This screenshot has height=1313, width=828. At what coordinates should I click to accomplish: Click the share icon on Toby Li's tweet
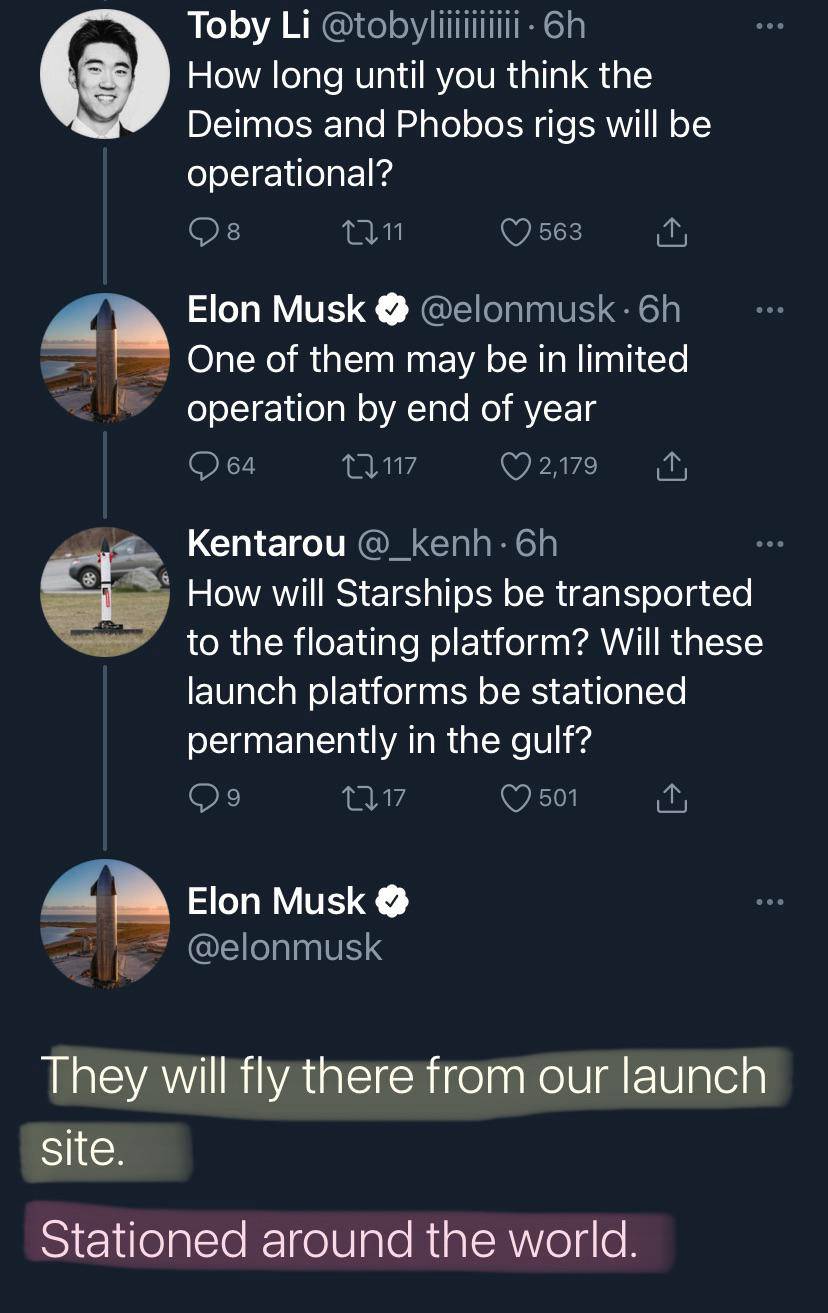point(671,231)
